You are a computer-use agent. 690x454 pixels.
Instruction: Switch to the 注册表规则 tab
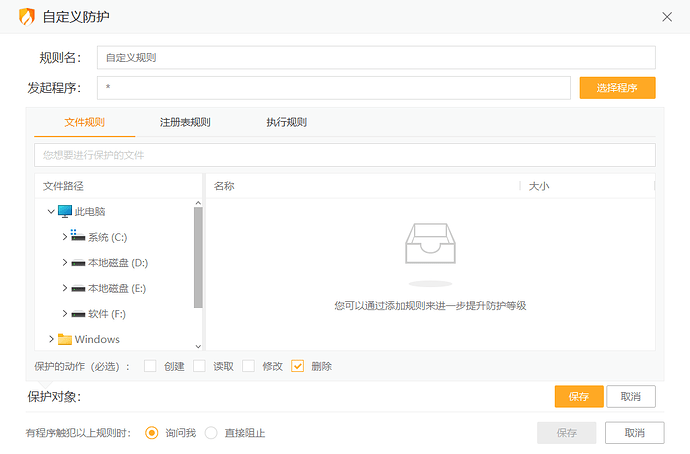(185, 122)
